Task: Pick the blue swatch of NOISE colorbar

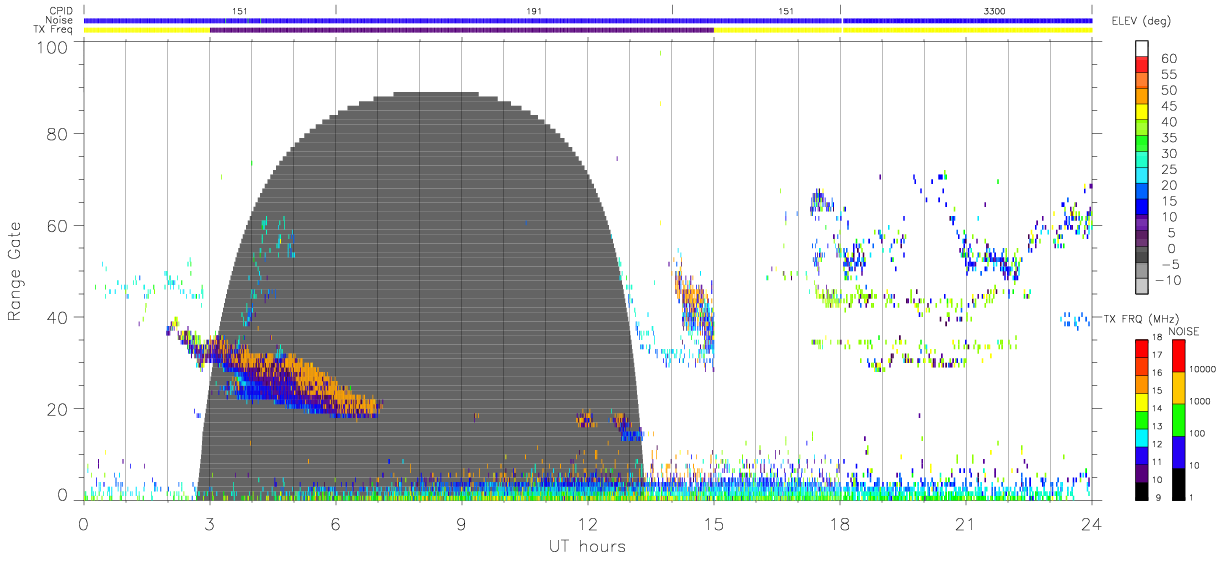Action: click(x=1177, y=450)
